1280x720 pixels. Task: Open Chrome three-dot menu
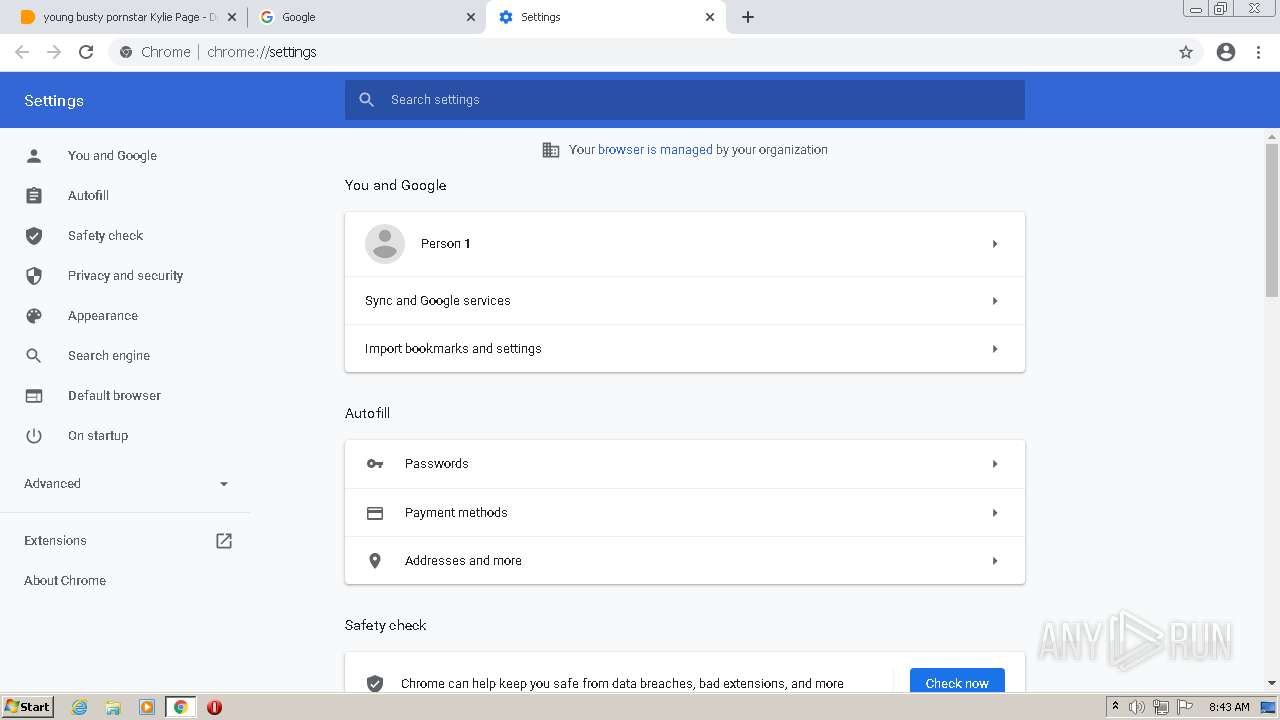click(1259, 52)
